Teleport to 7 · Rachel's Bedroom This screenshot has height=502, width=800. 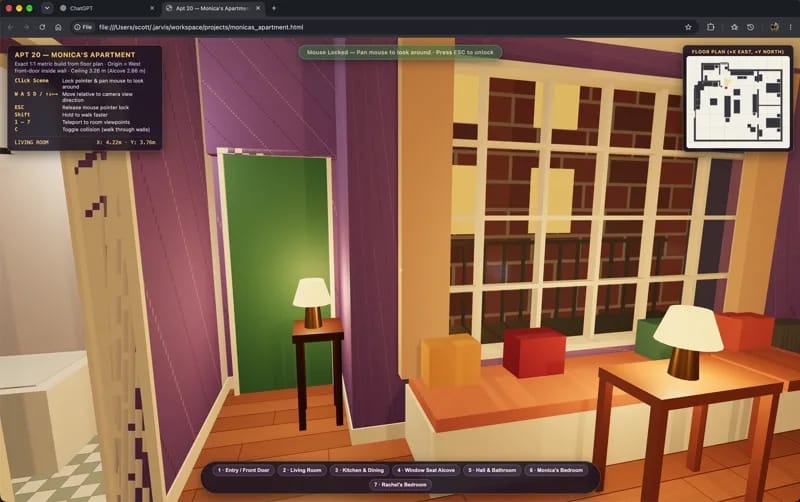click(401, 484)
